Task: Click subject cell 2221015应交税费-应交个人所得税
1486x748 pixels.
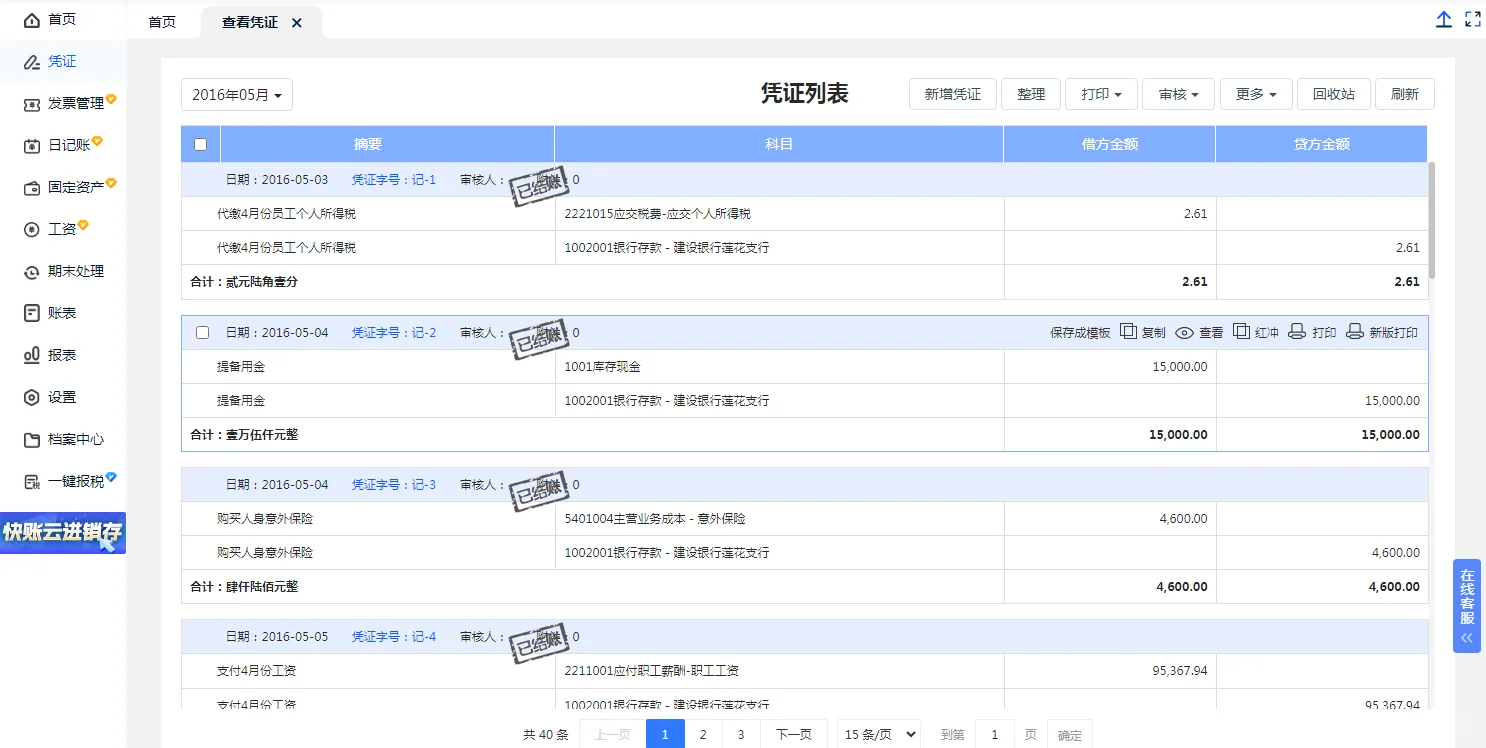Action: 780,214
